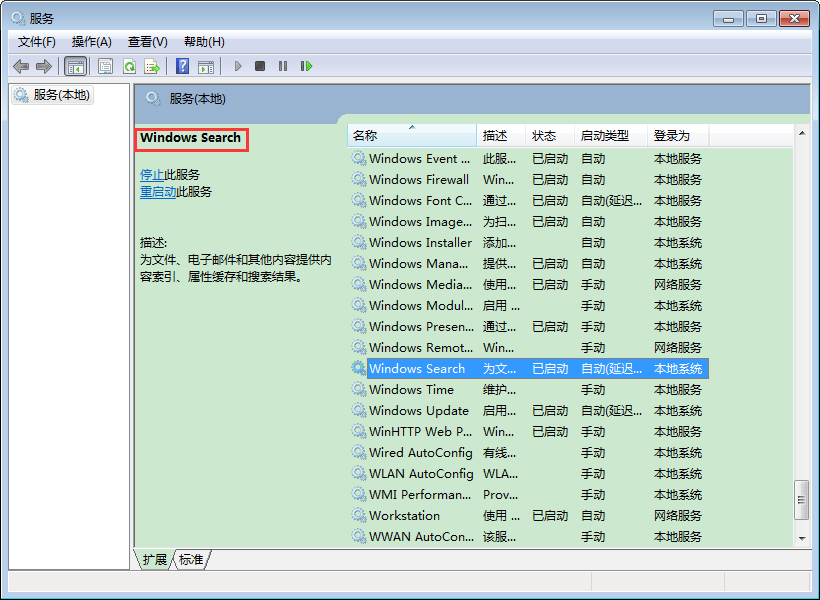Open properties via the toolbar icon

tap(105, 66)
